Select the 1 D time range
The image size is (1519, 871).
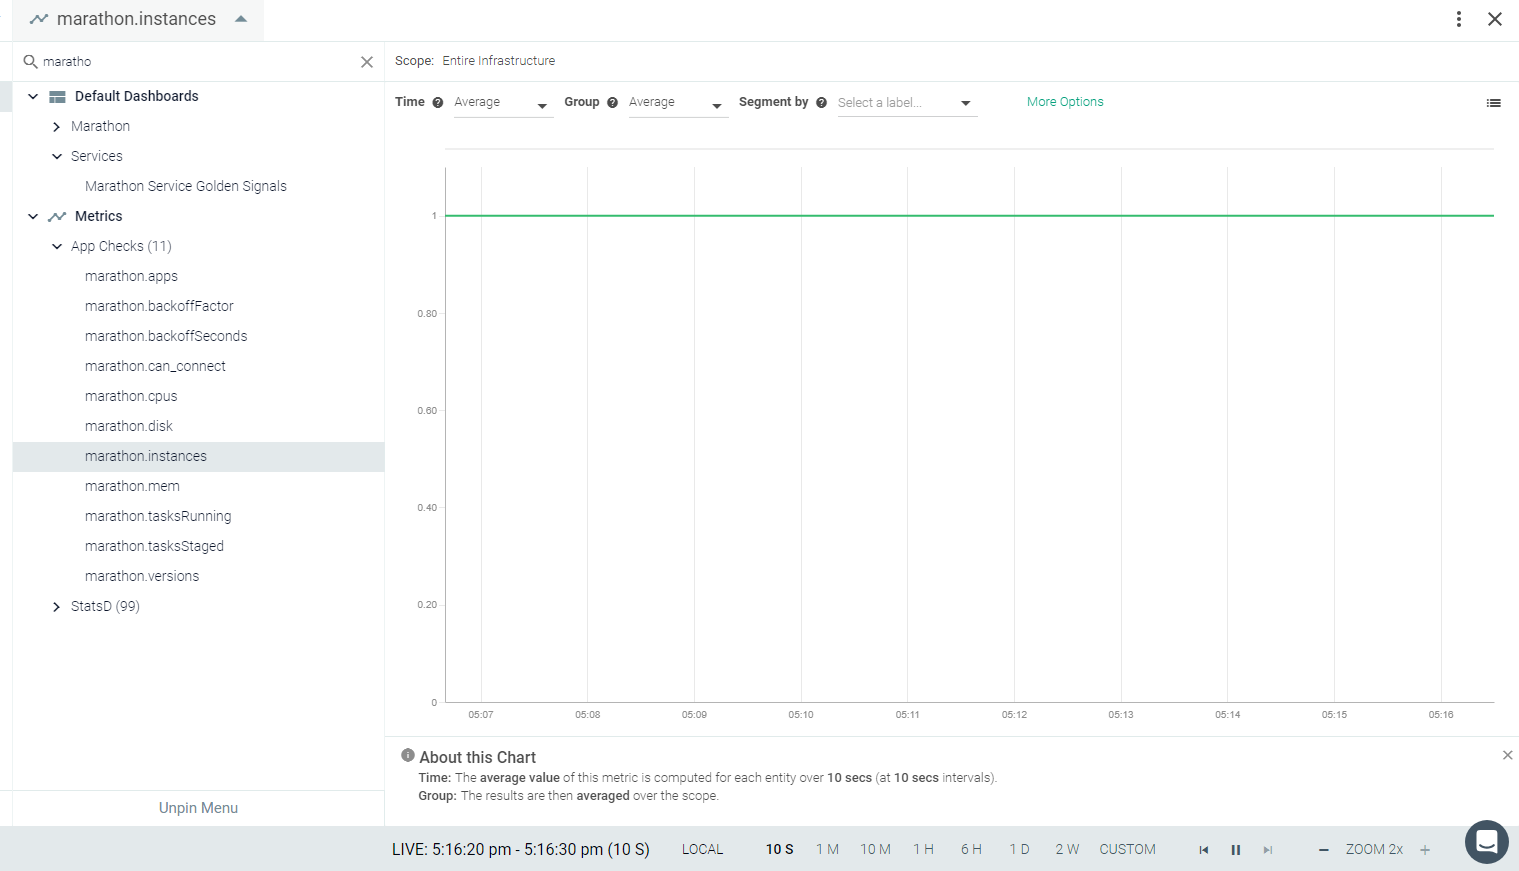1019,850
